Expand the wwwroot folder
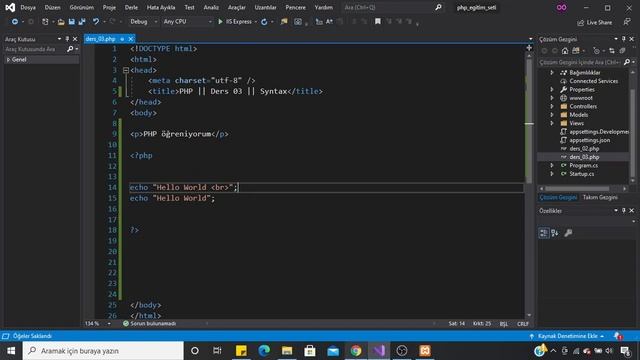The image size is (640, 360). tap(552, 98)
